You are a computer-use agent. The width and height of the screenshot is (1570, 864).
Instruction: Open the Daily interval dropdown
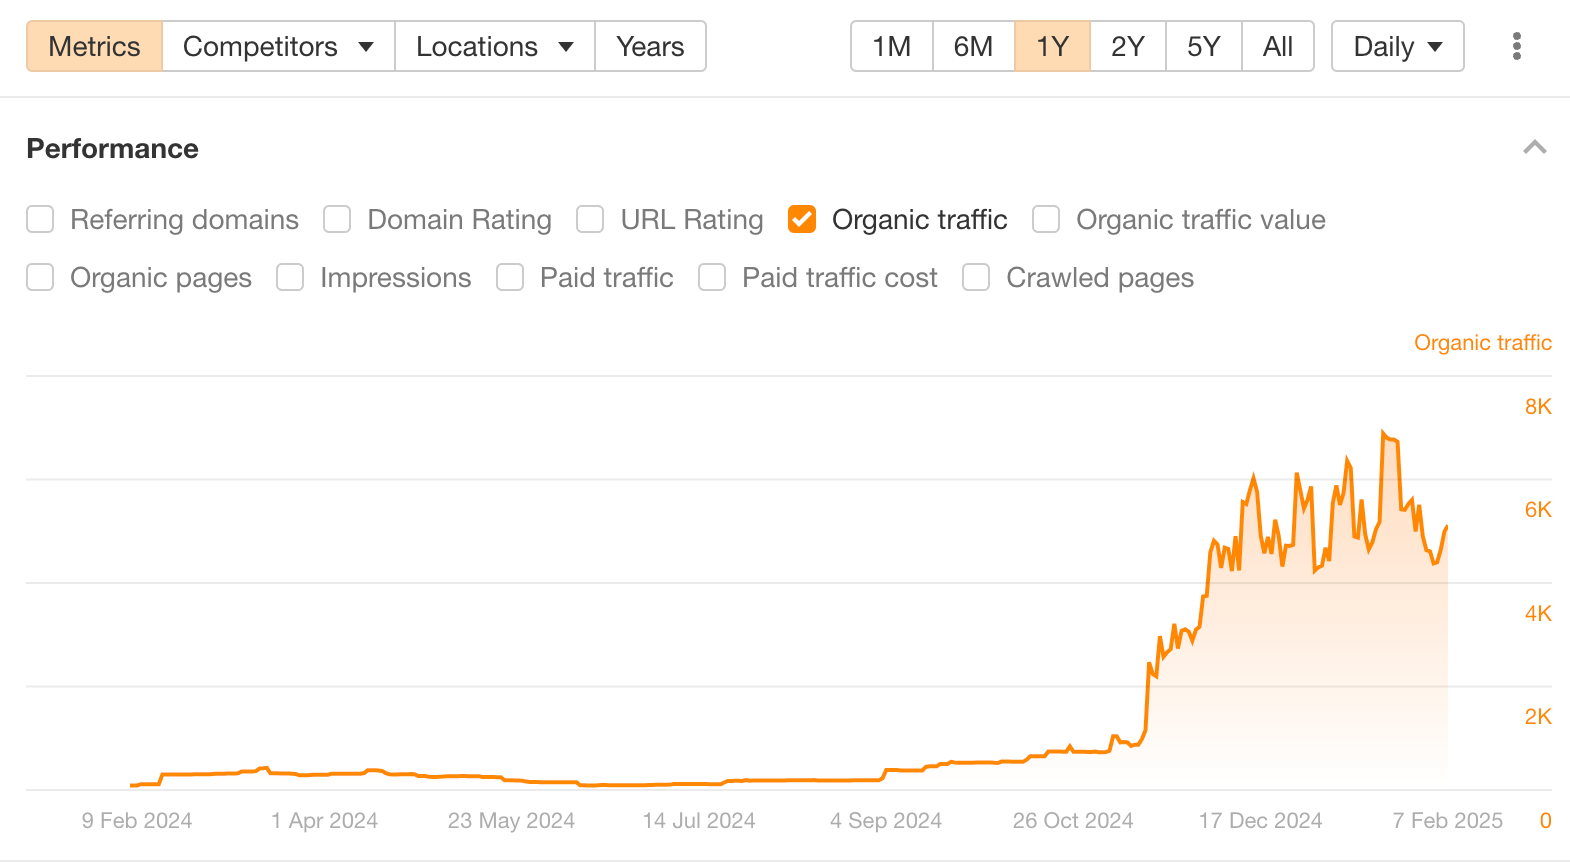click(x=1397, y=47)
